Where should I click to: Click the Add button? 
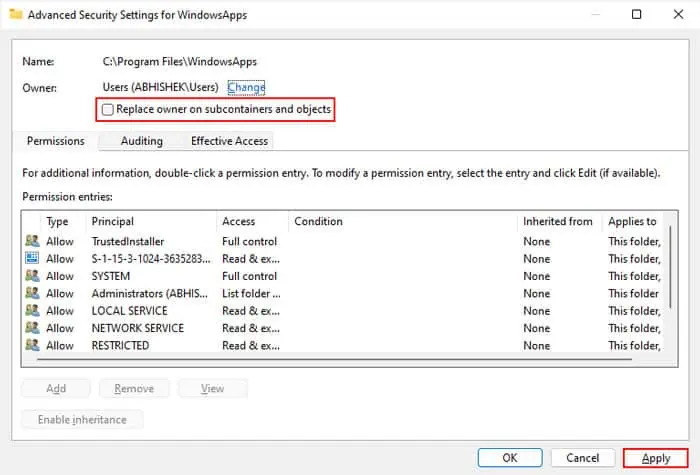[x=56, y=389]
